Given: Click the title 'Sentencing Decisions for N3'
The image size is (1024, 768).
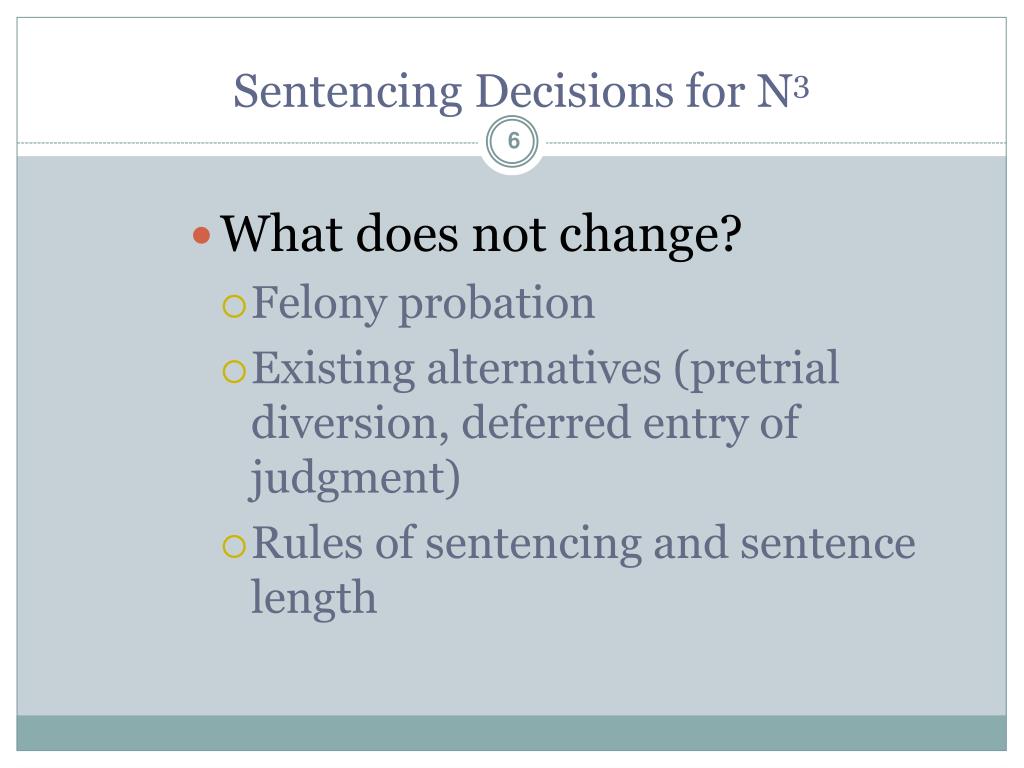Looking at the screenshot, I should (x=521, y=91).
